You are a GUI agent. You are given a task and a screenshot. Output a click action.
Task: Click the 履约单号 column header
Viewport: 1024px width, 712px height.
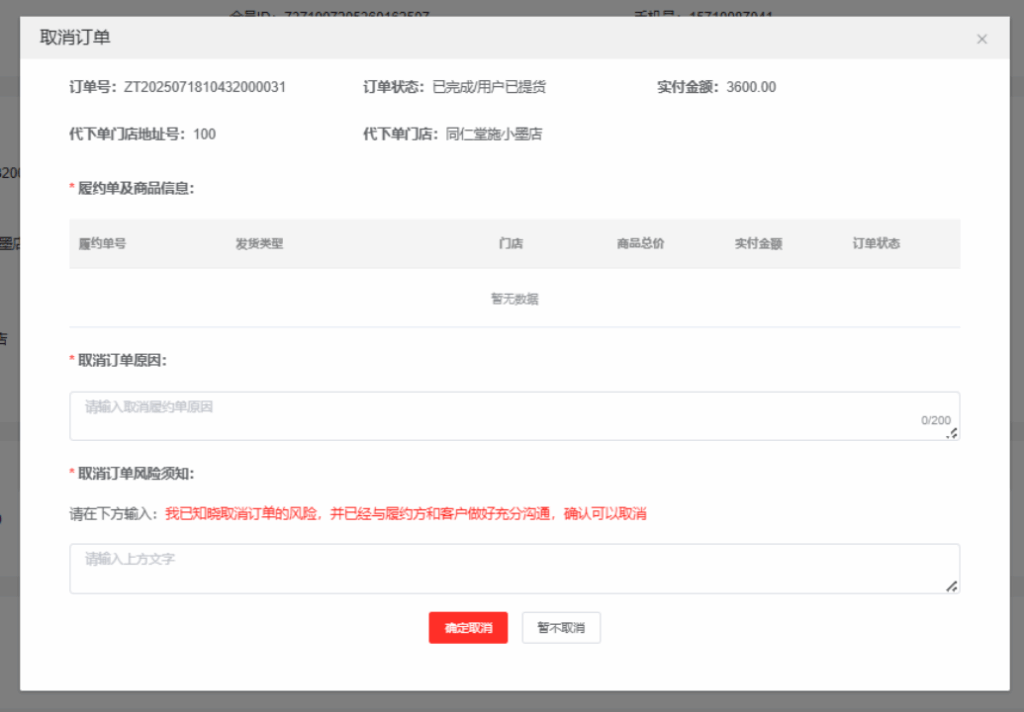coord(102,243)
